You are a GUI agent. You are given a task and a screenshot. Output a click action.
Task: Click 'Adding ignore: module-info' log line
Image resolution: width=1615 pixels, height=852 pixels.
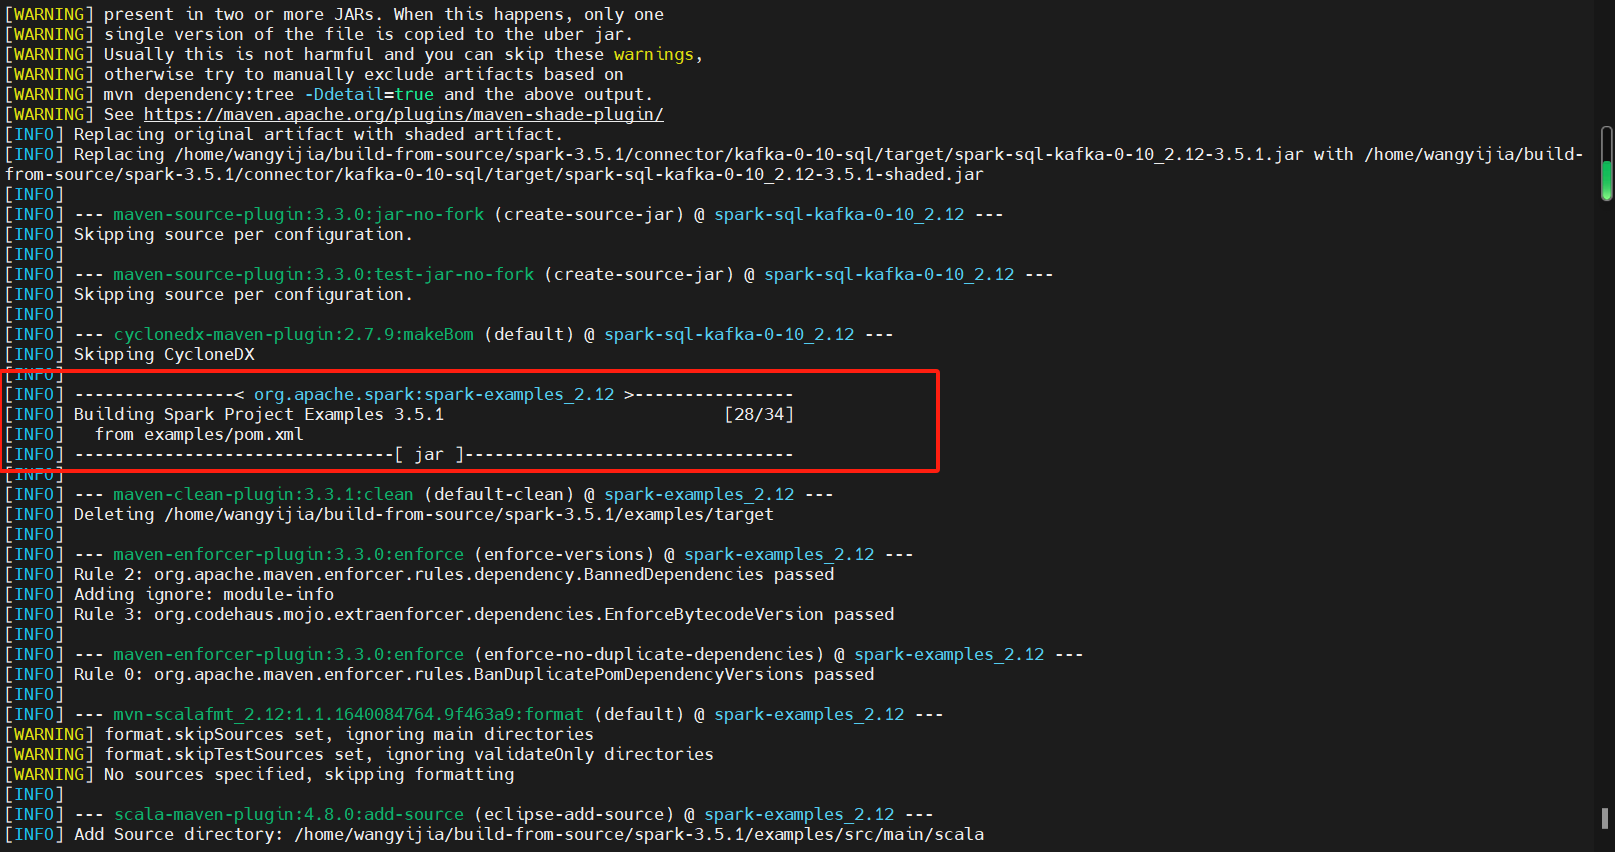point(204,594)
